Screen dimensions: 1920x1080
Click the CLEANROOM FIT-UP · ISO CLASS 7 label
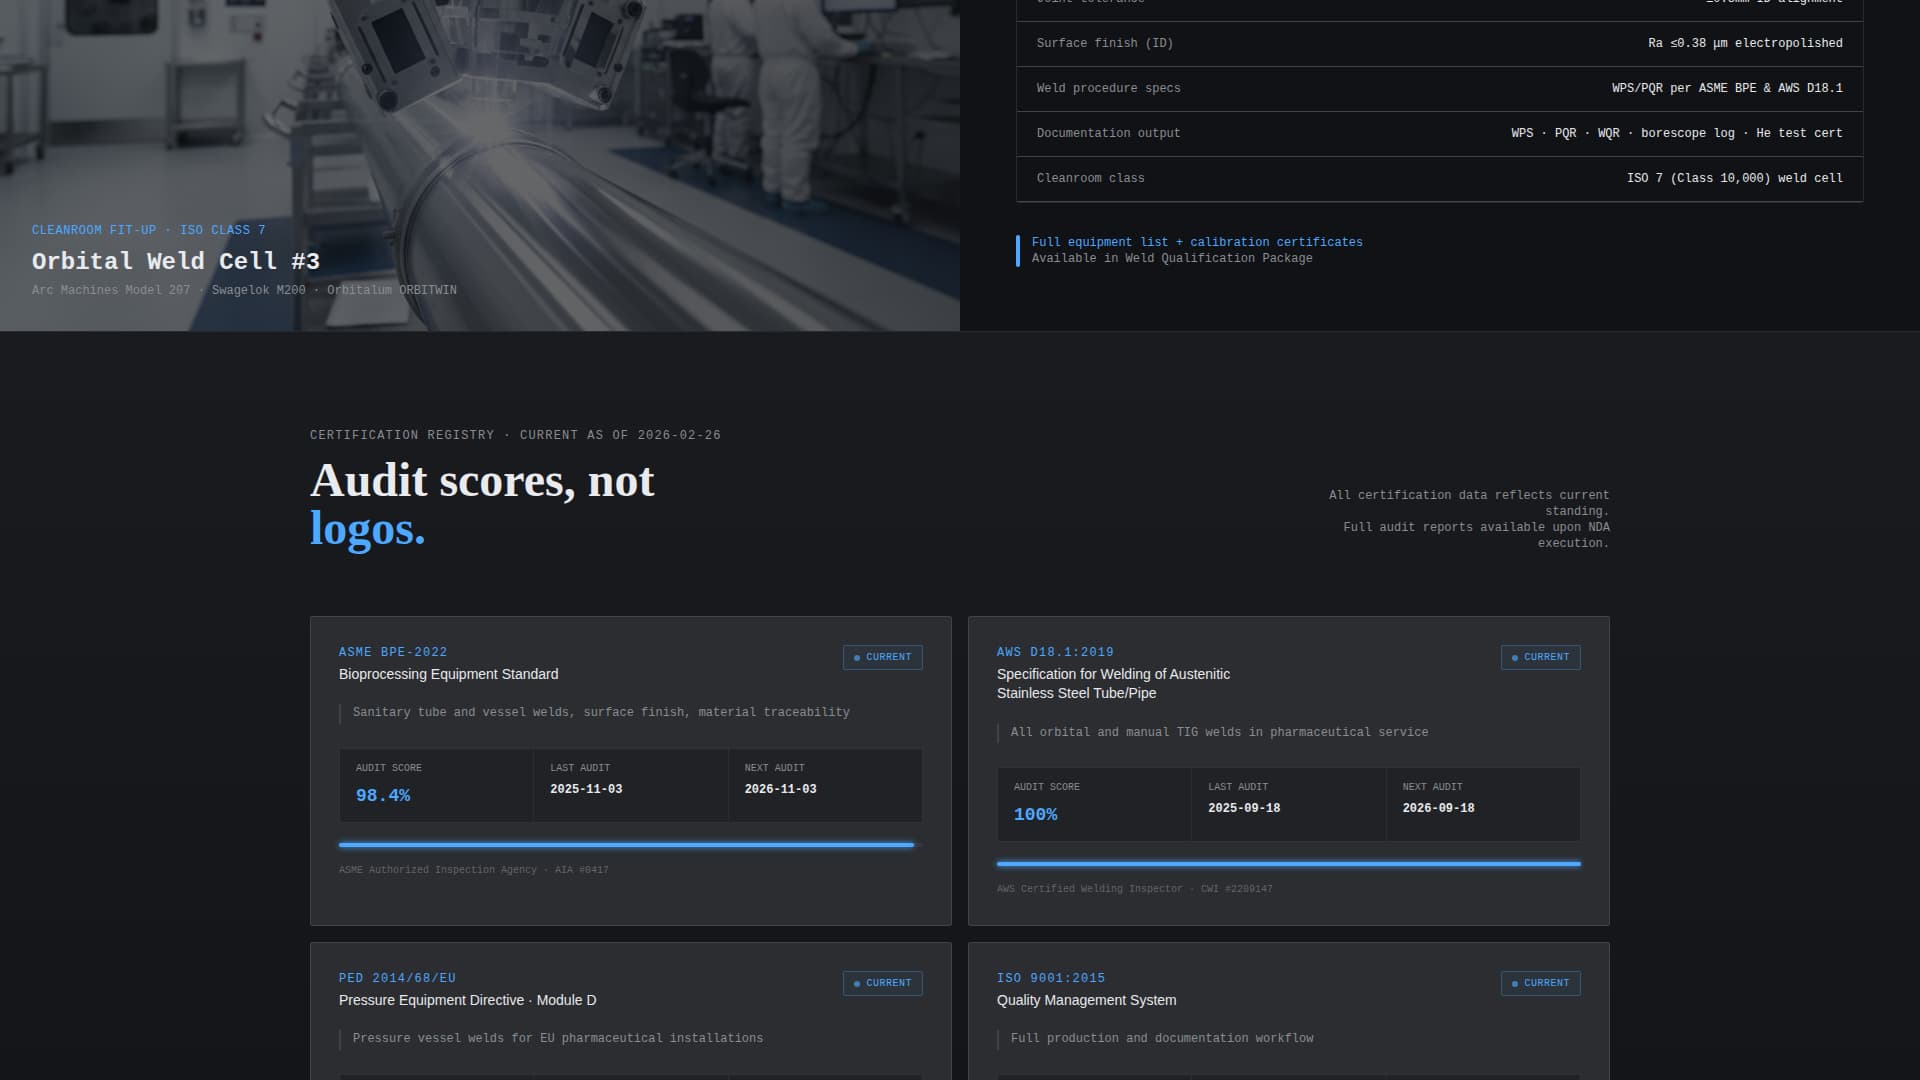[148, 229]
